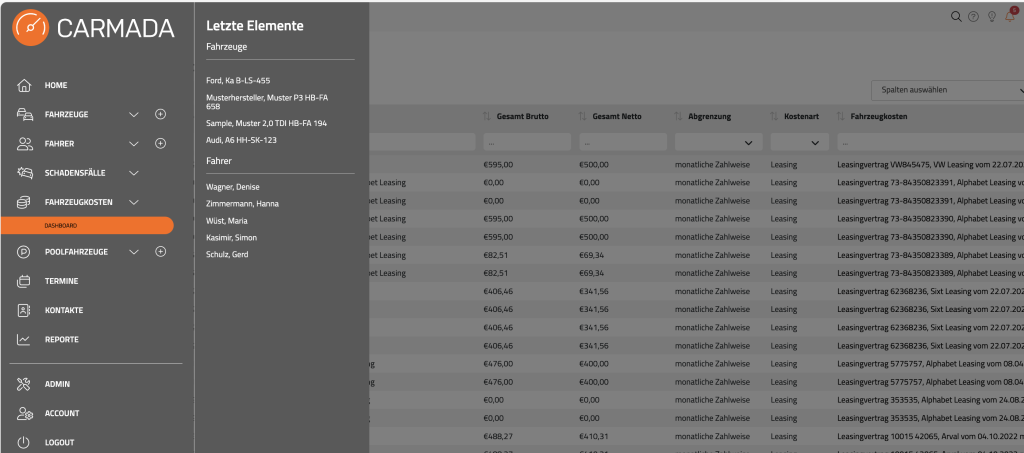Click the Poolfahrzeuge parking icon
1024x453 pixels.
(x=24, y=252)
